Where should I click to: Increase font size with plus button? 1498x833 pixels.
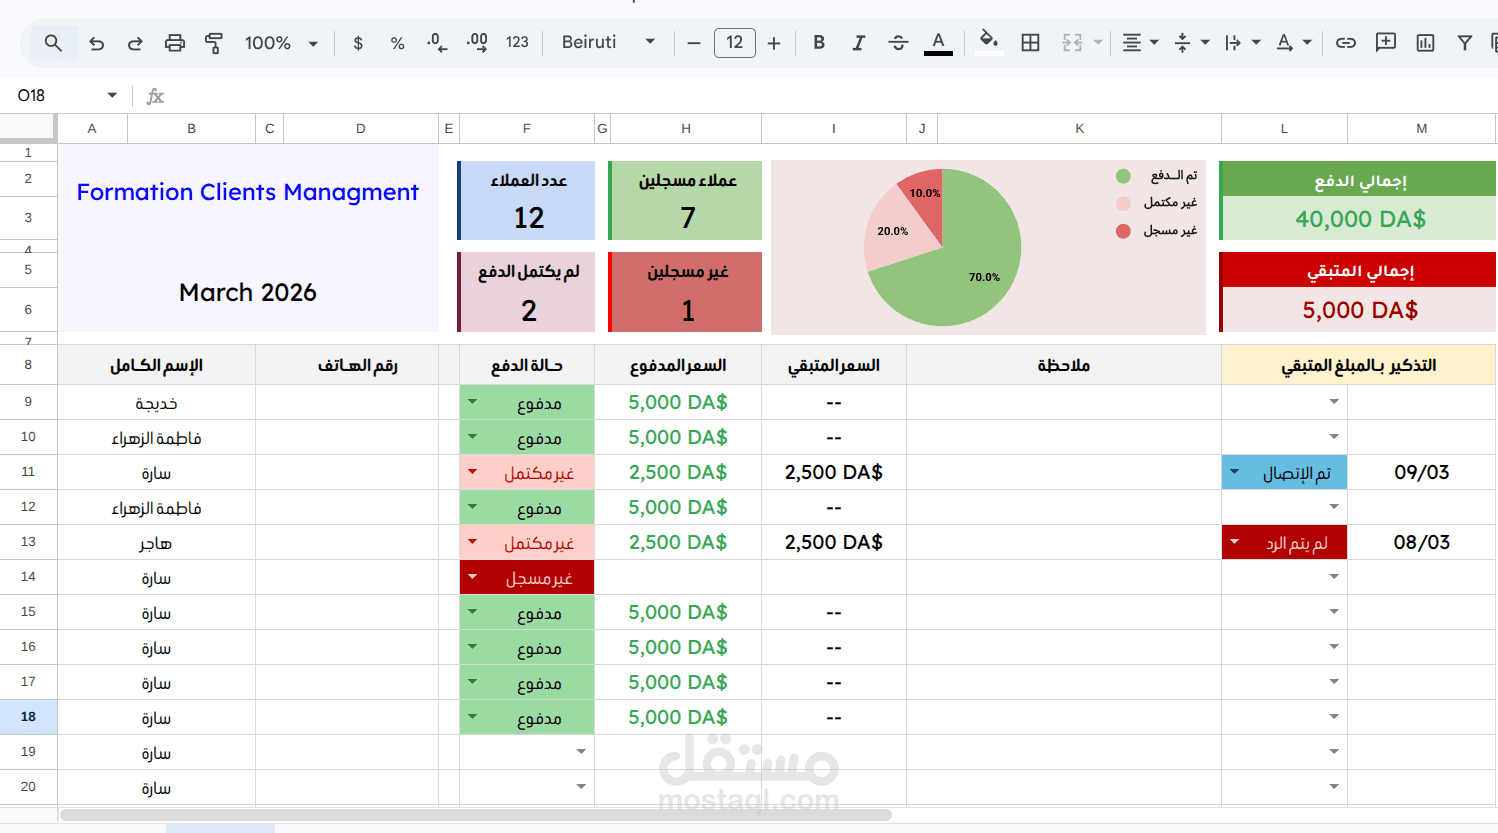[774, 43]
